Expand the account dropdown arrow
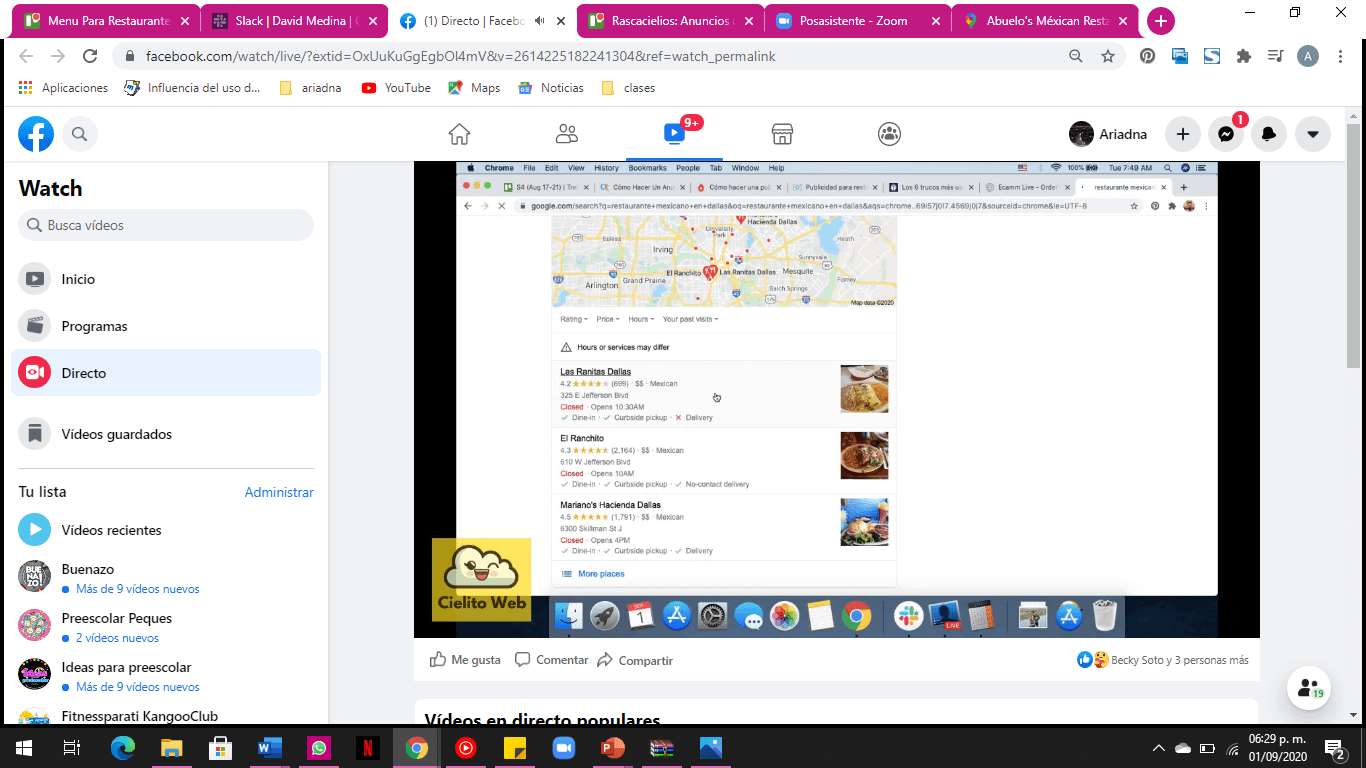Viewport: 1366px width, 768px height. point(1312,134)
